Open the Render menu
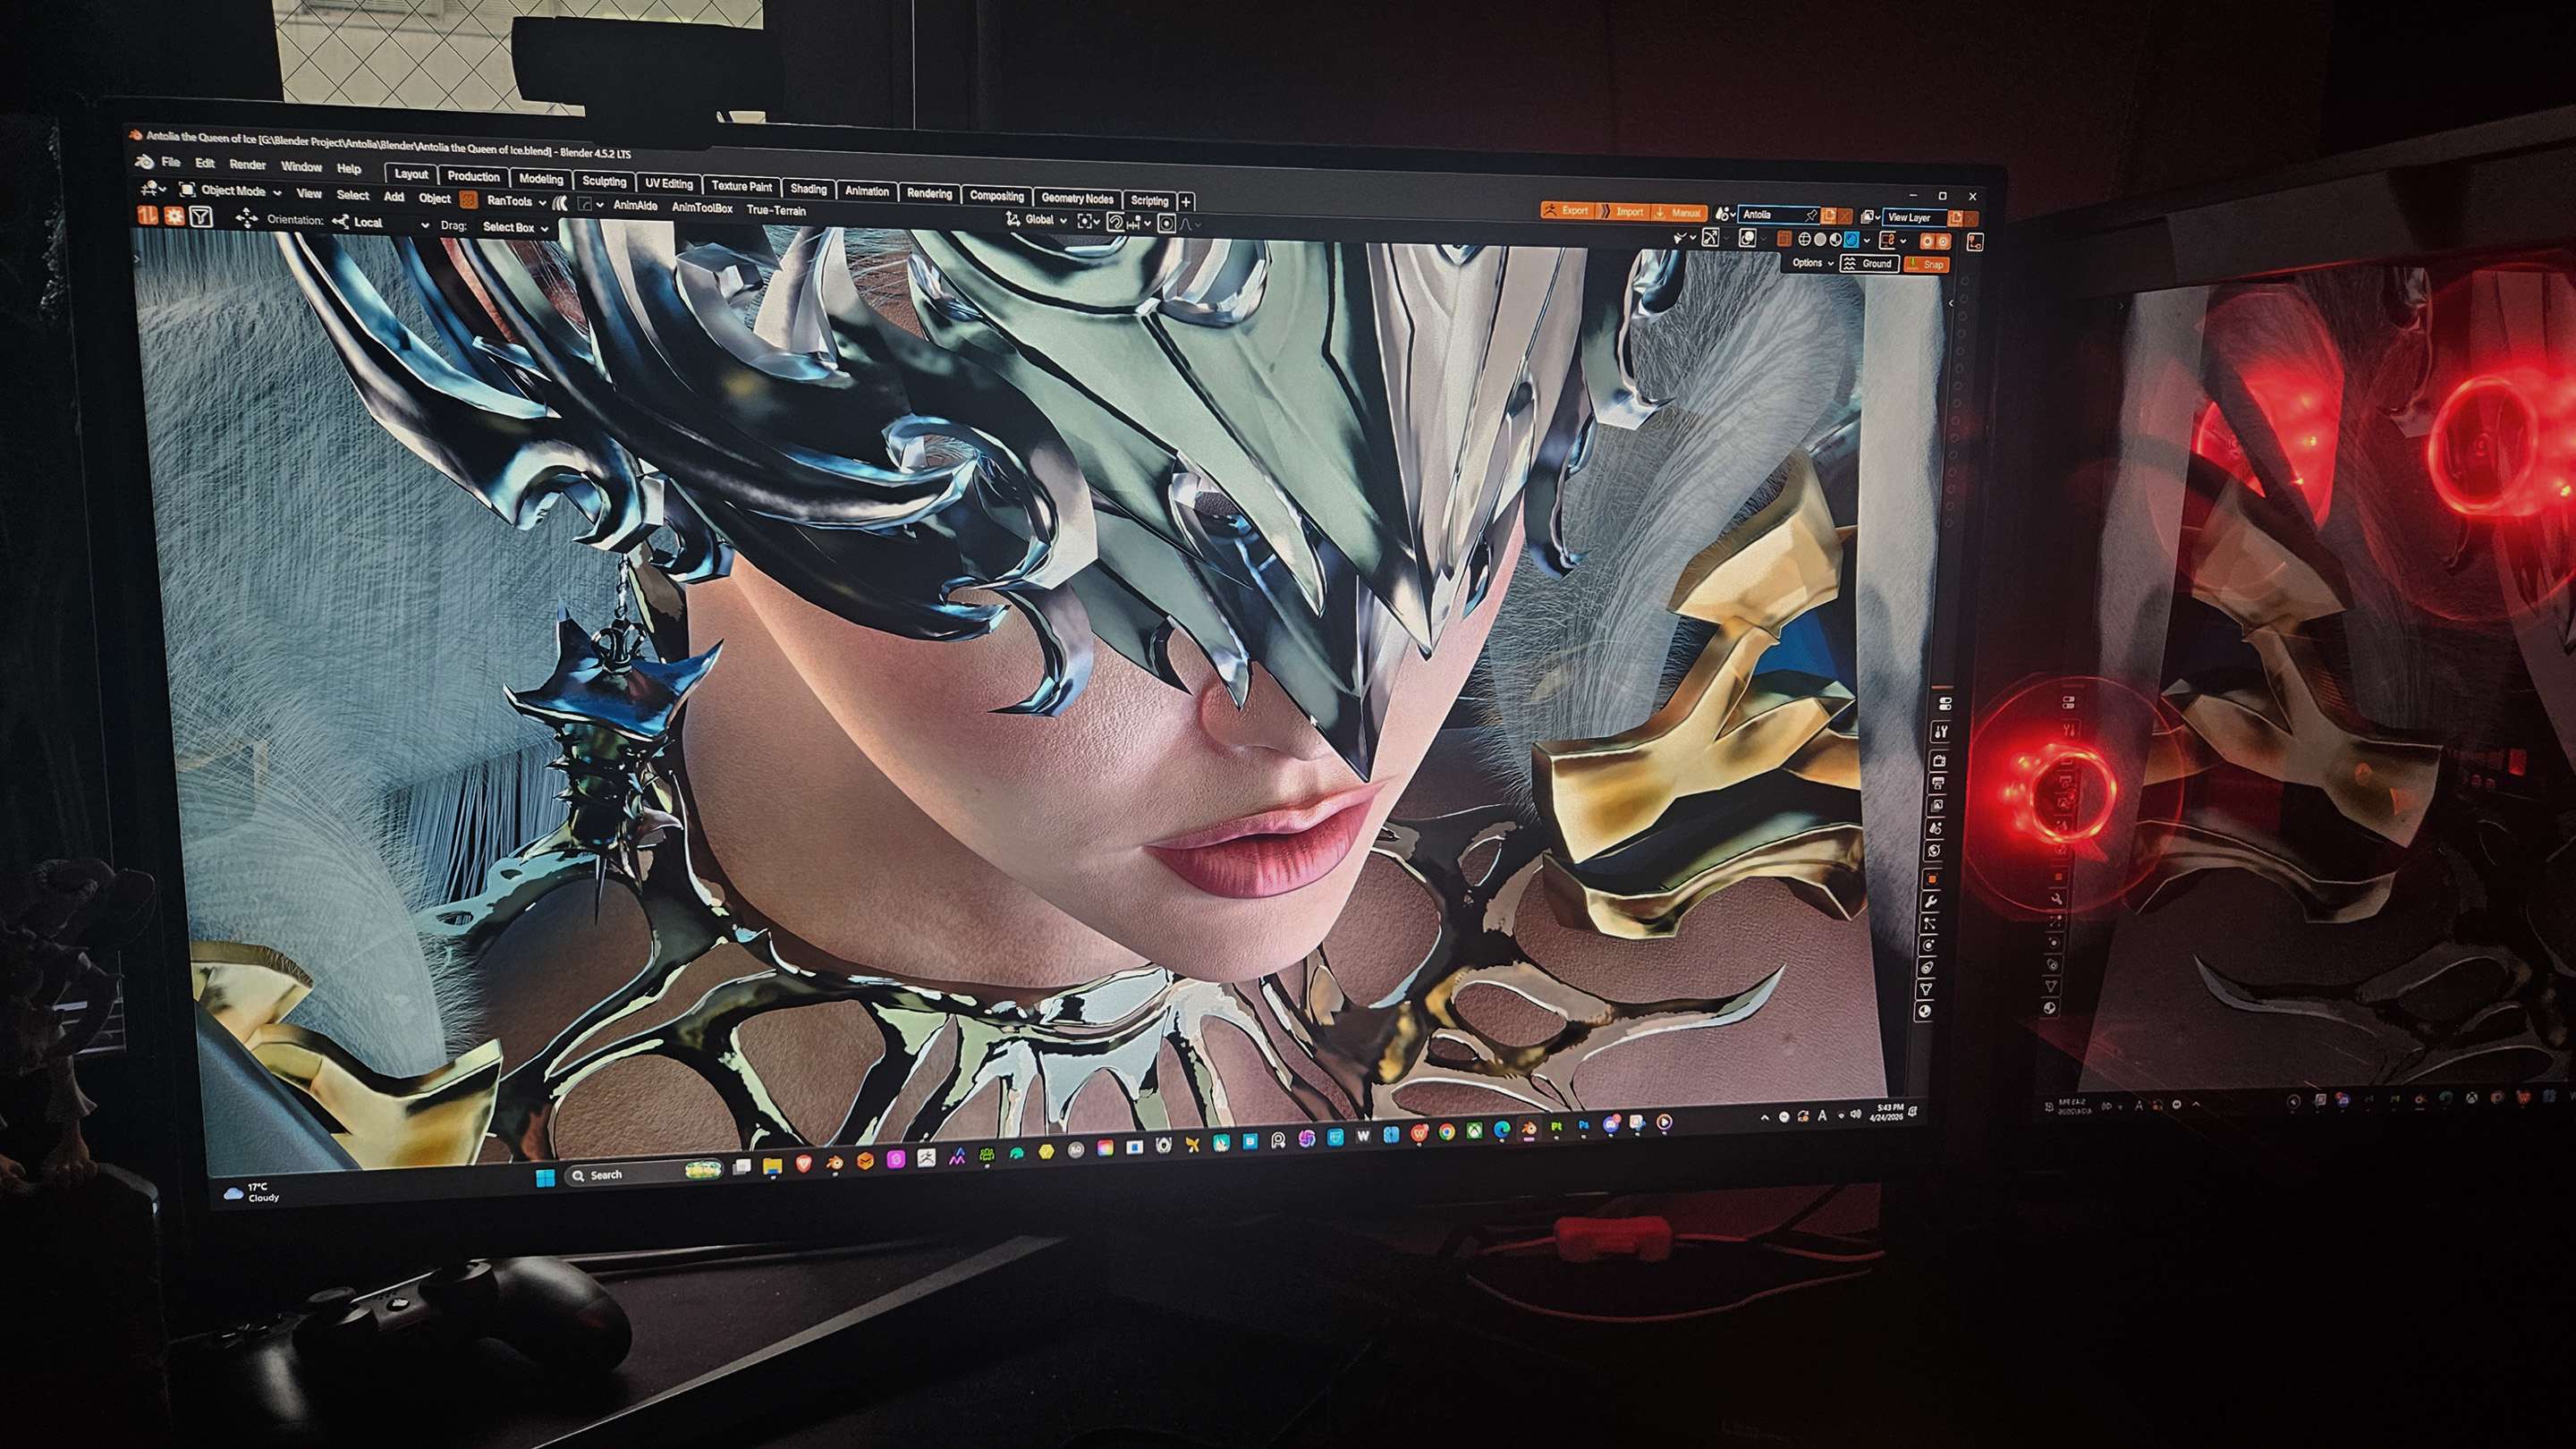Viewport: 2576px width, 1449px height. coord(247,165)
